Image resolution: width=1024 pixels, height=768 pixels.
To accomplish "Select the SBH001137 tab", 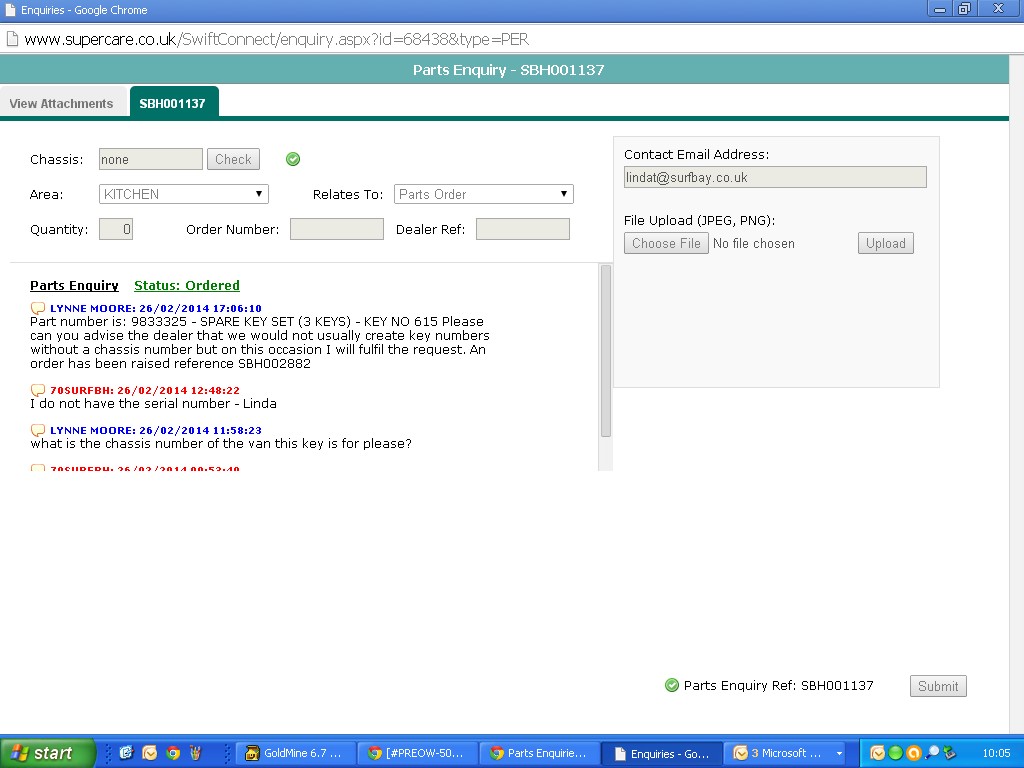I will coord(173,103).
